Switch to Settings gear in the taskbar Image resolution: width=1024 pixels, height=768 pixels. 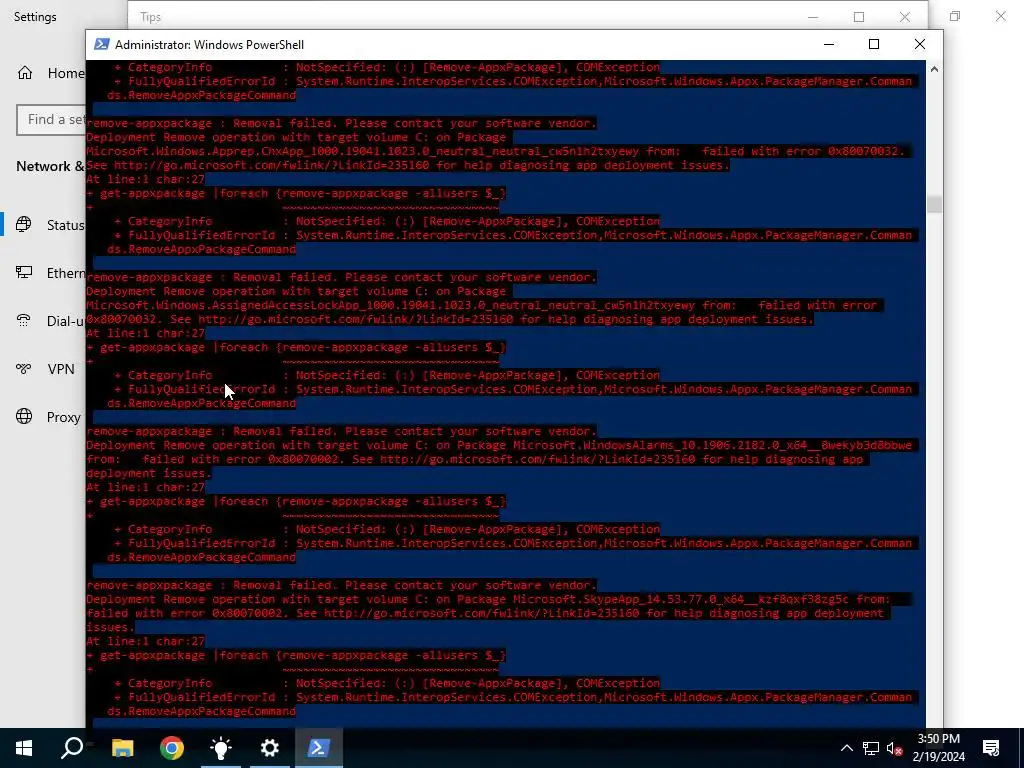click(270, 748)
